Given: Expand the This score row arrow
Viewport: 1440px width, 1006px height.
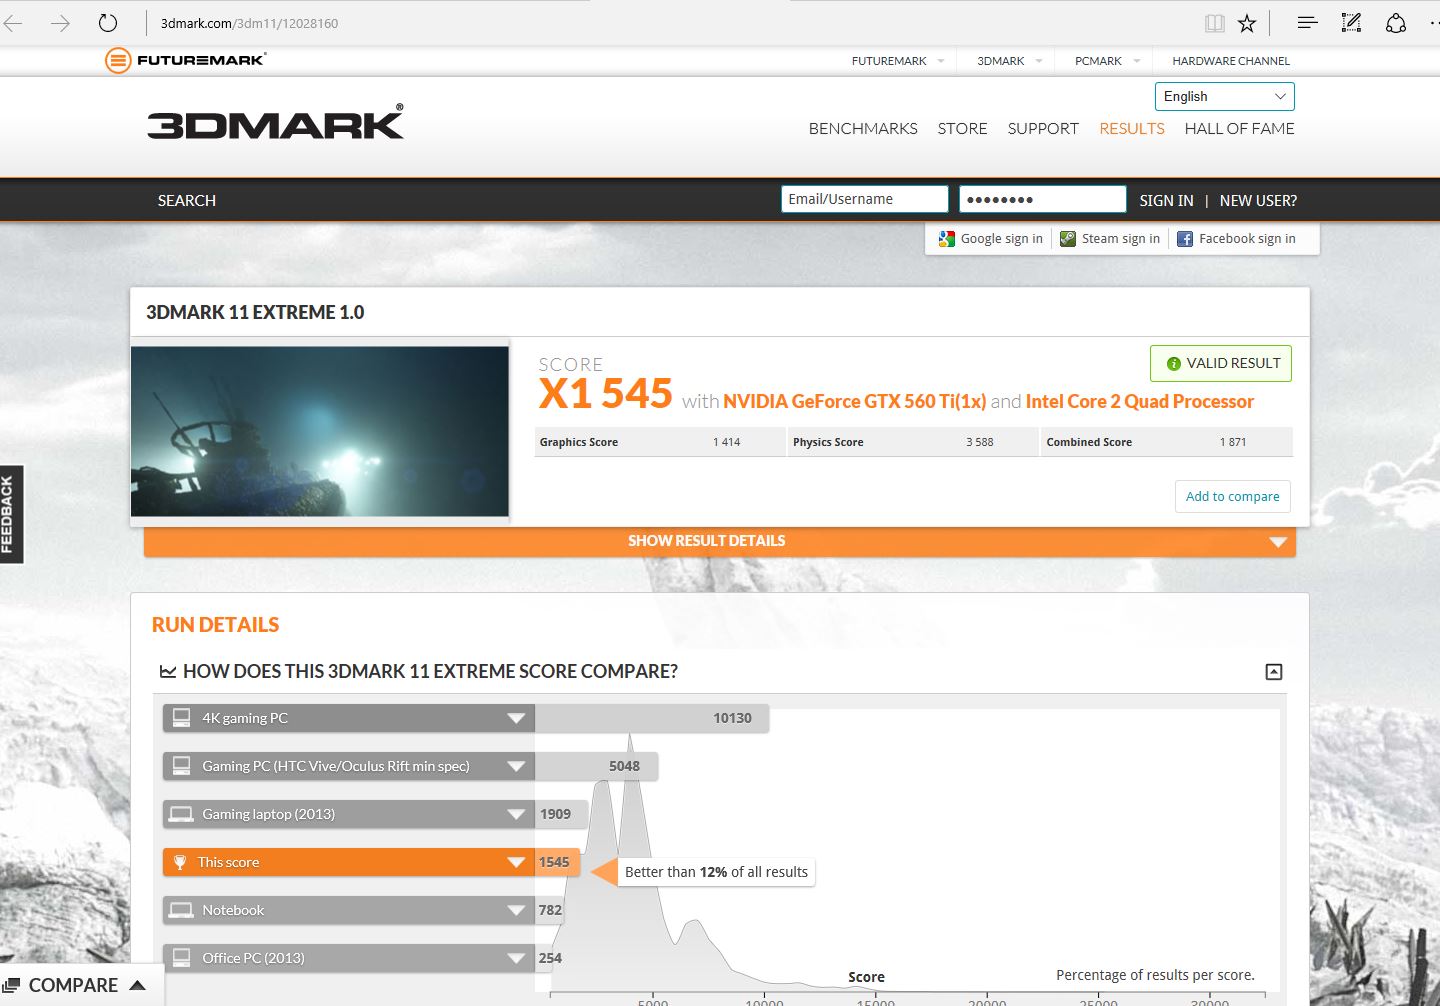Looking at the screenshot, I should tap(516, 862).
